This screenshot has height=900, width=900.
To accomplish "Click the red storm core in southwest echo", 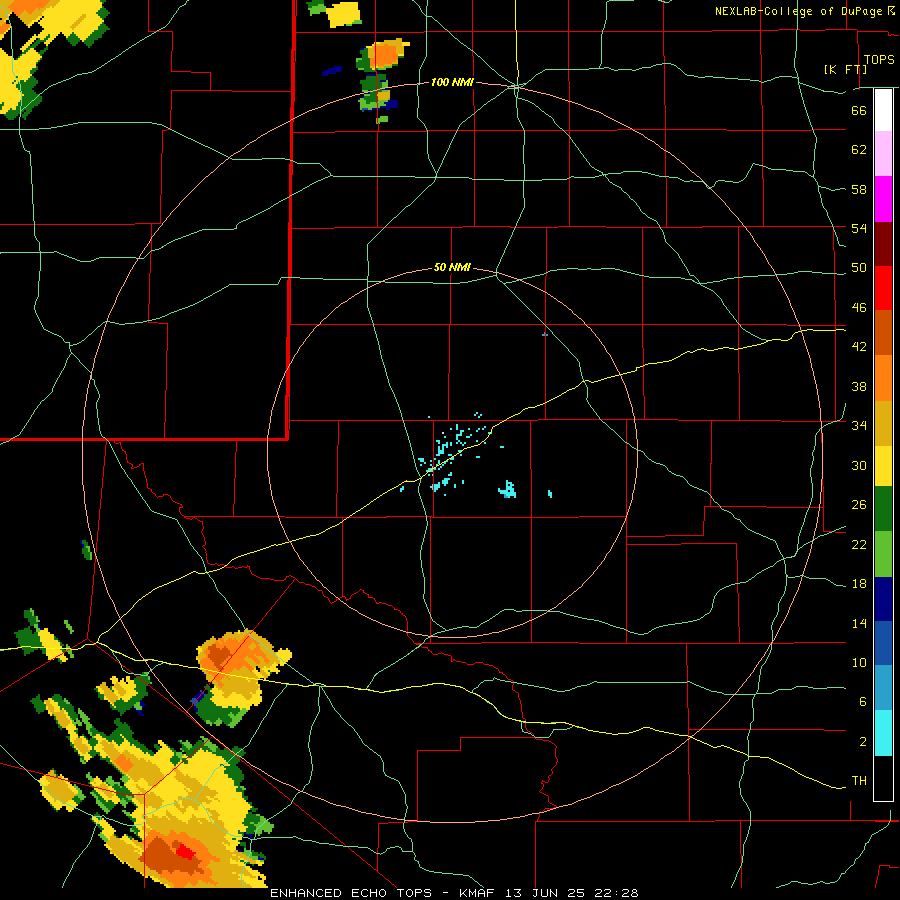I will [184, 851].
